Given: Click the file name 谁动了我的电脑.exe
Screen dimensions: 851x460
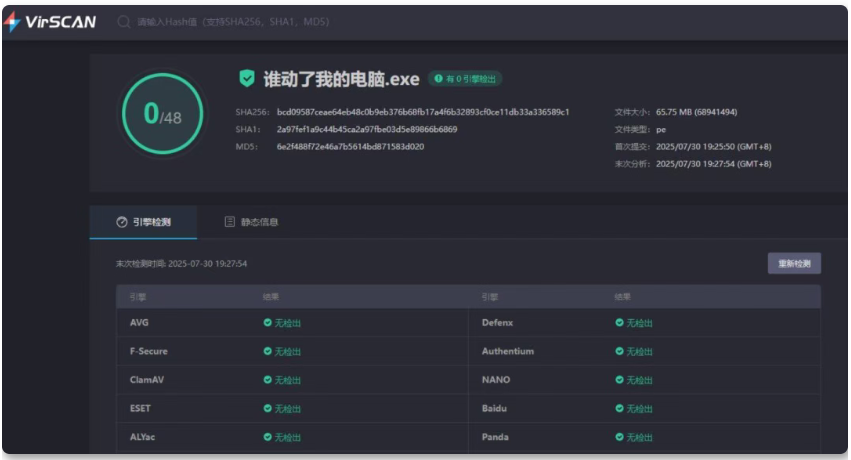Looking at the screenshot, I should click(341, 79).
